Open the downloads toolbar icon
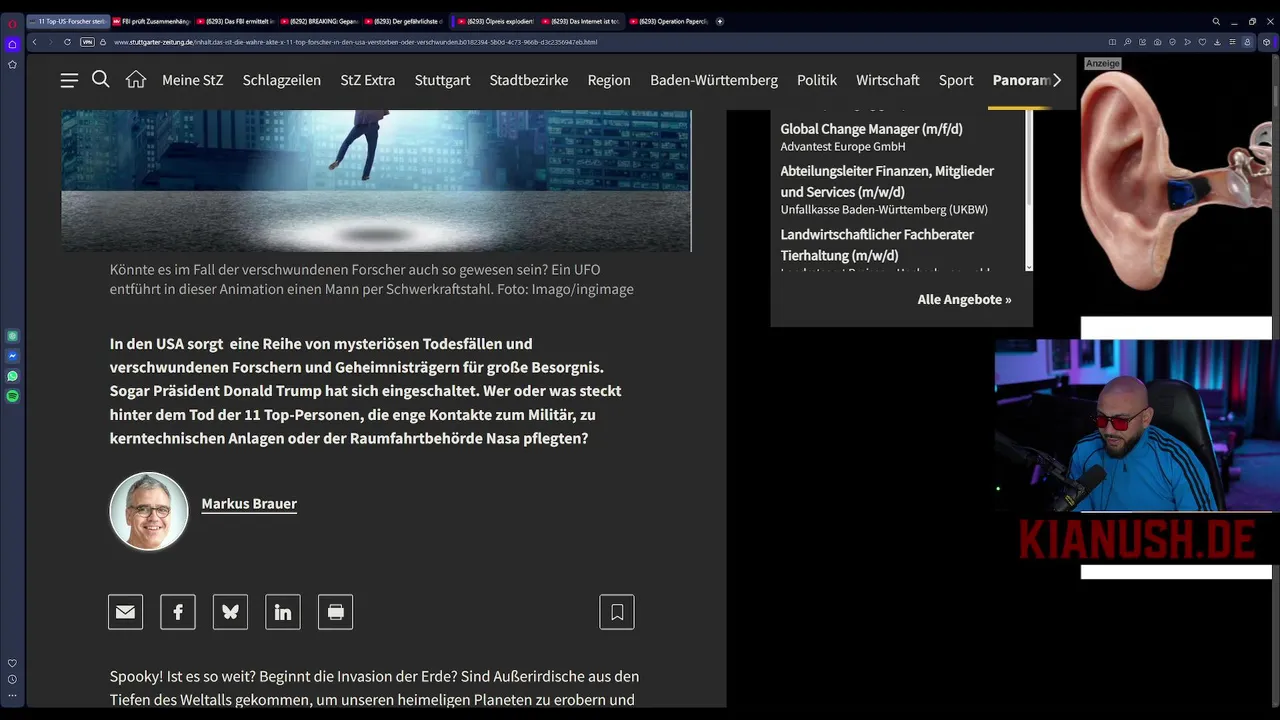 point(1217,42)
